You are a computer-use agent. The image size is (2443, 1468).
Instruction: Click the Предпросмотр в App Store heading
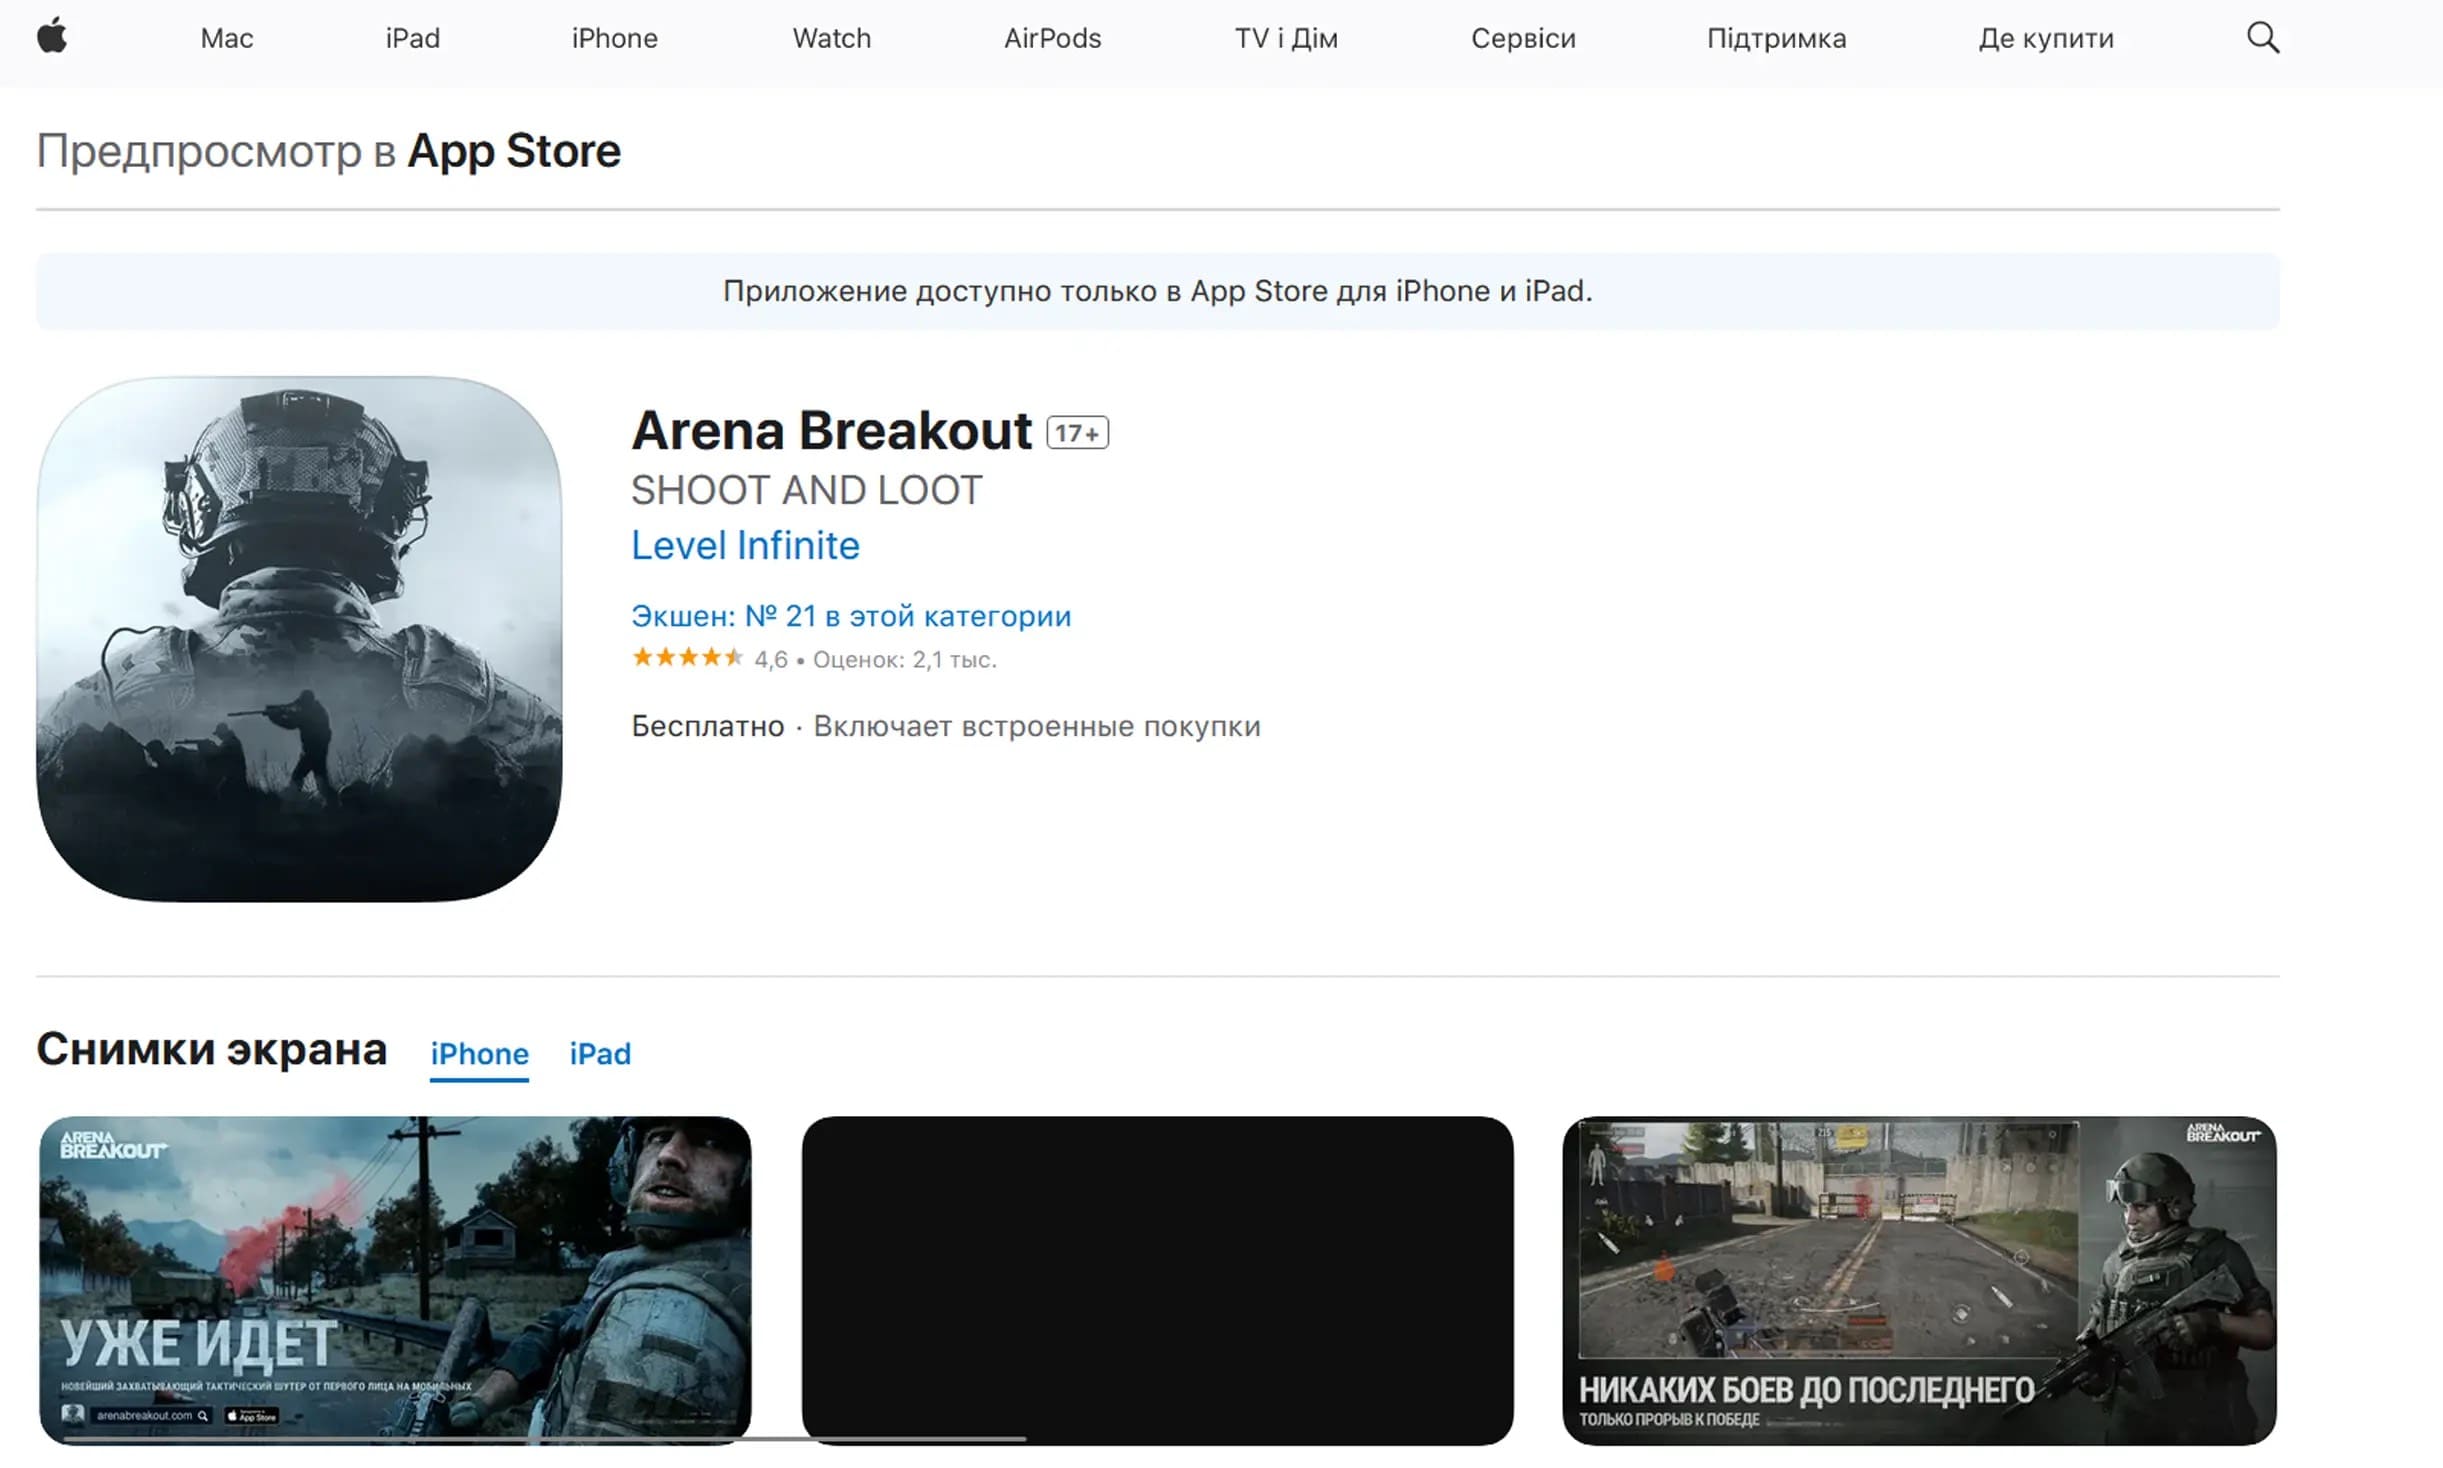[x=329, y=151]
